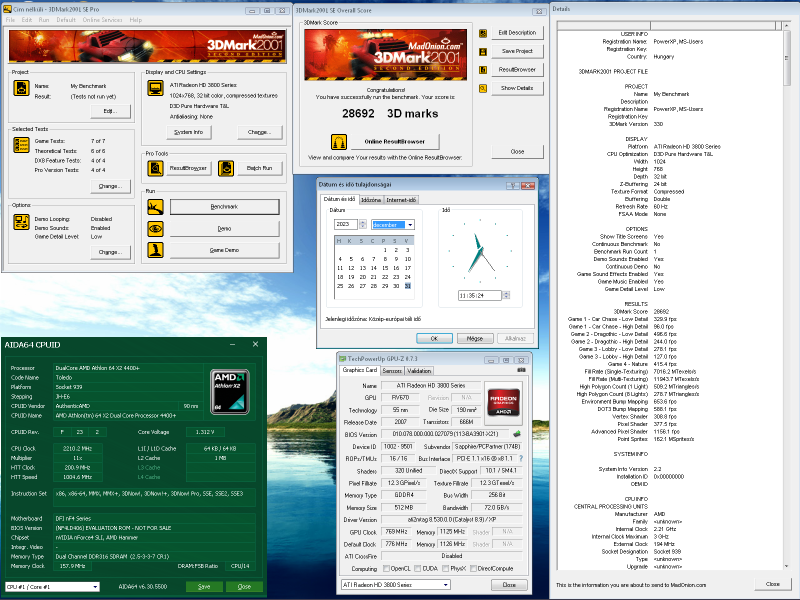800x600 pixels.
Task: Click the Mégse button in date dialog
Action: [x=475, y=338]
